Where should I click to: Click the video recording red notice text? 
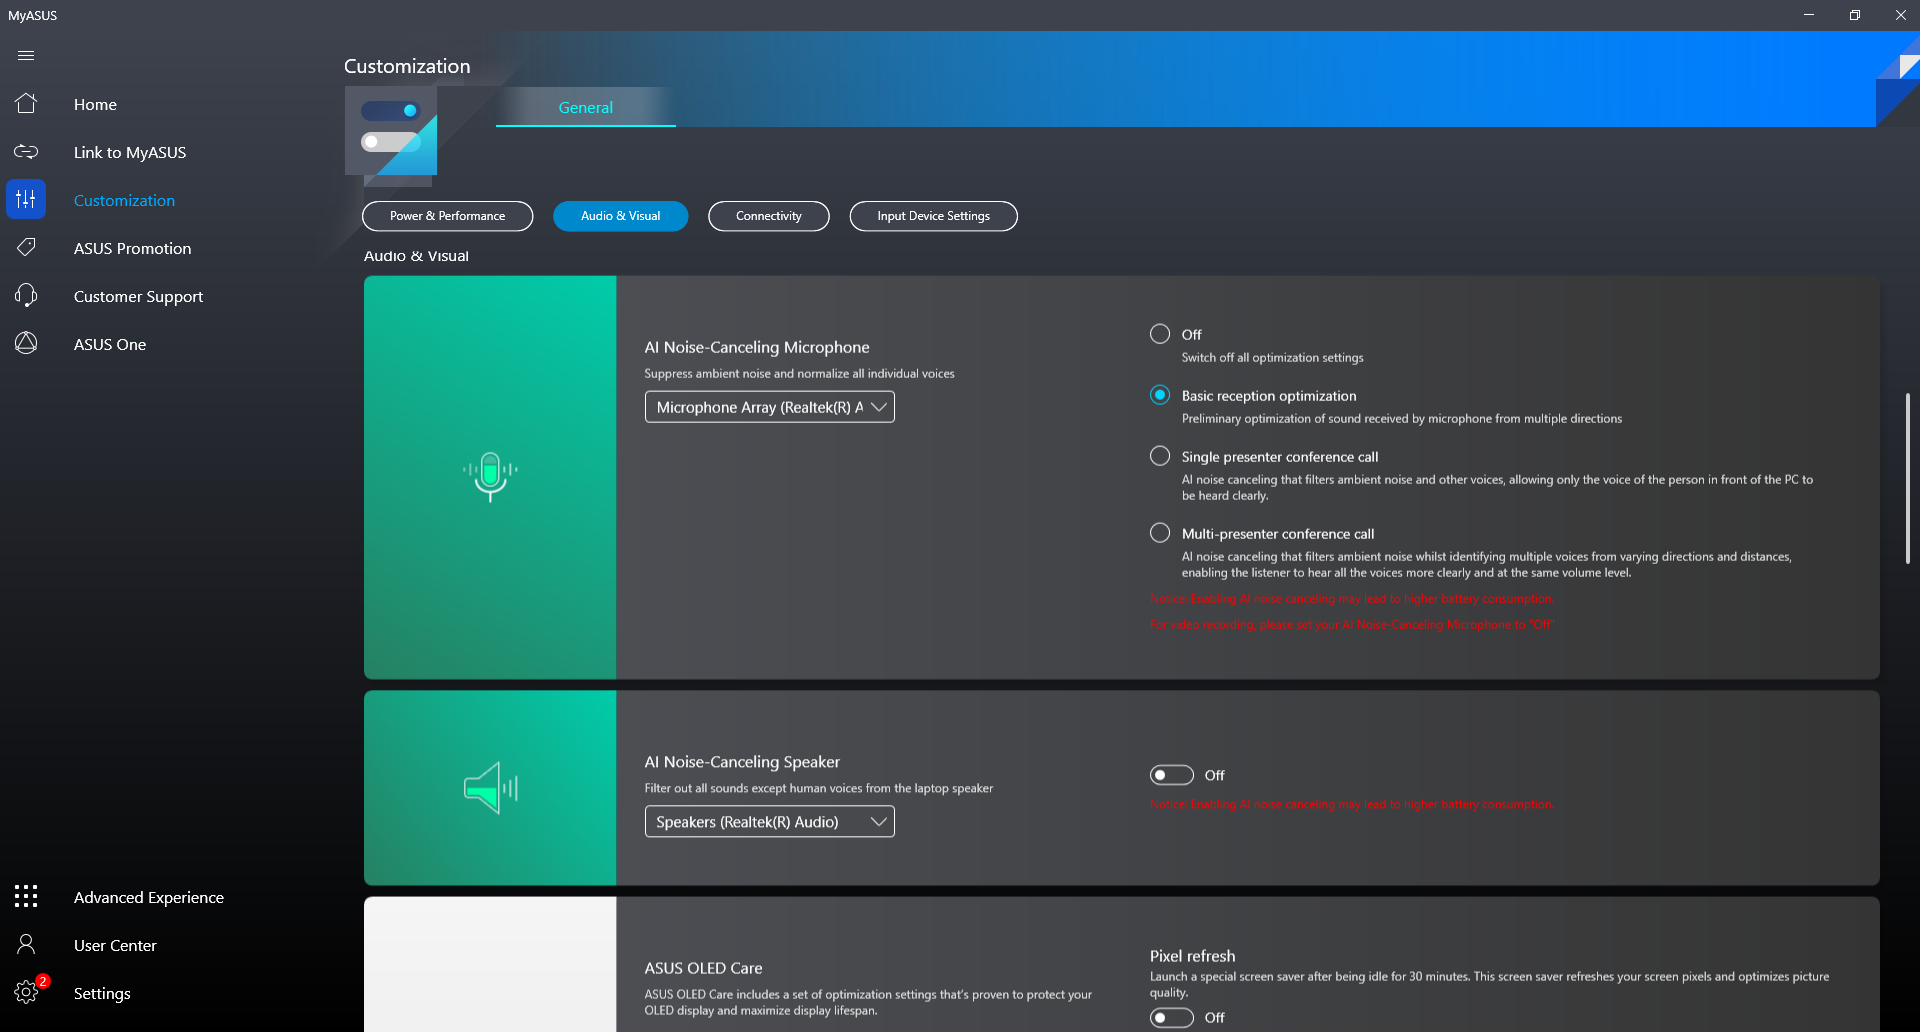pos(1352,625)
